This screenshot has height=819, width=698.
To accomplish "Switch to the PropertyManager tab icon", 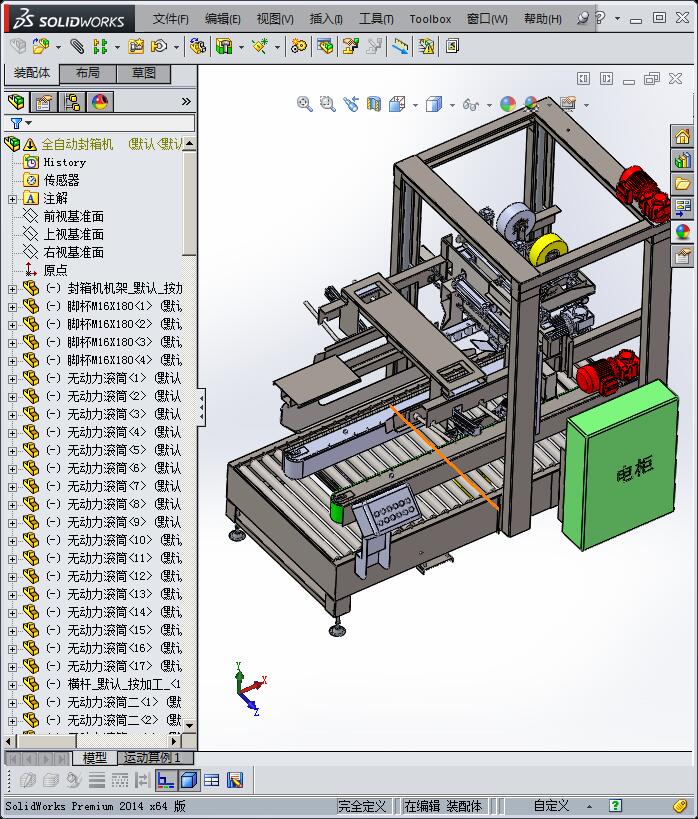I will [44, 101].
